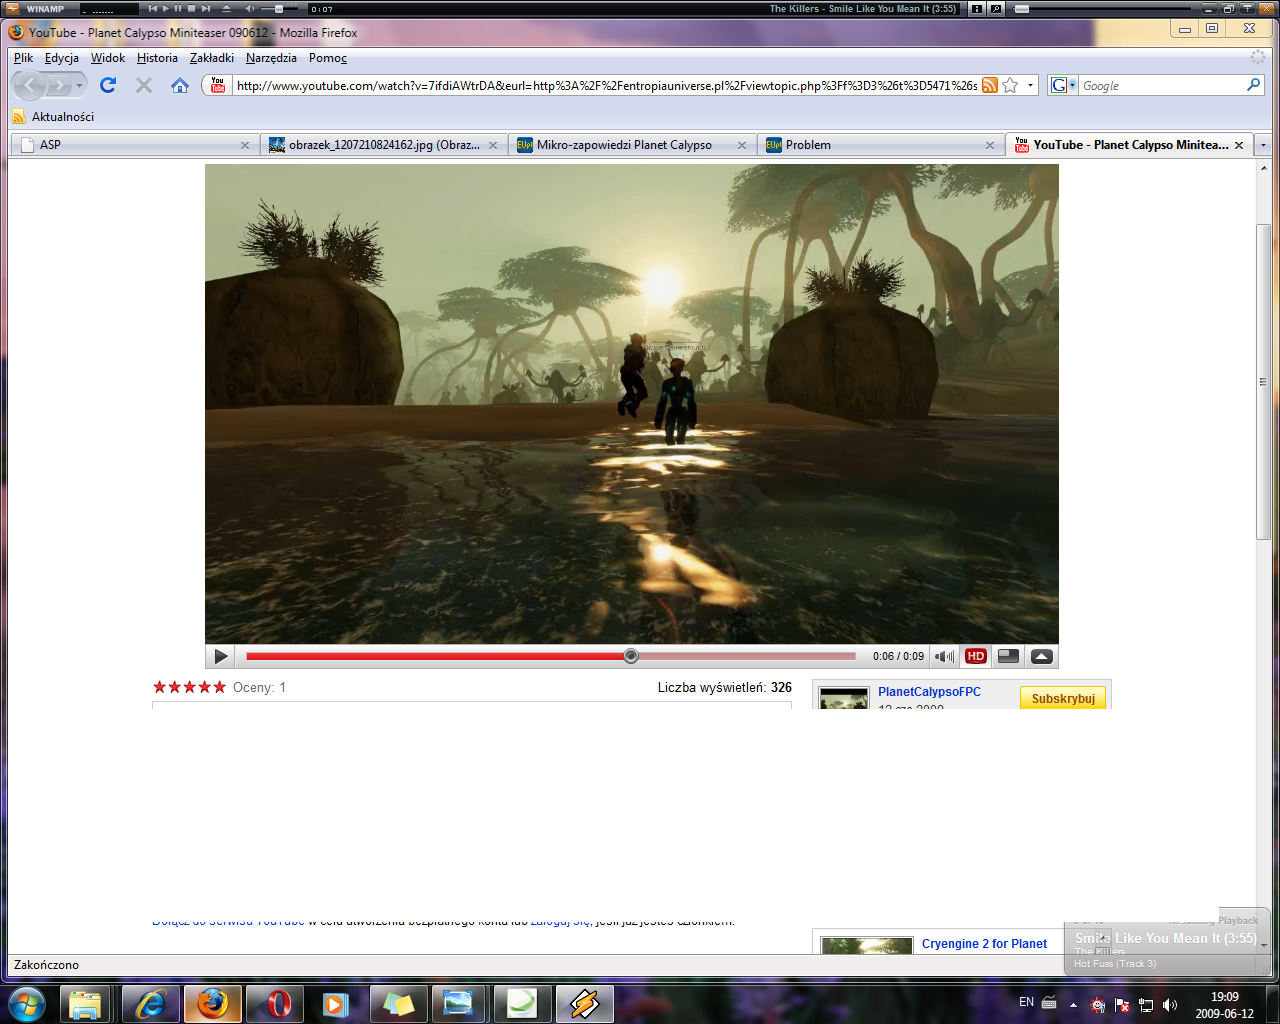Toggle HD quality on the video
The width and height of the screenshot is (1280, 1024).
976,657
